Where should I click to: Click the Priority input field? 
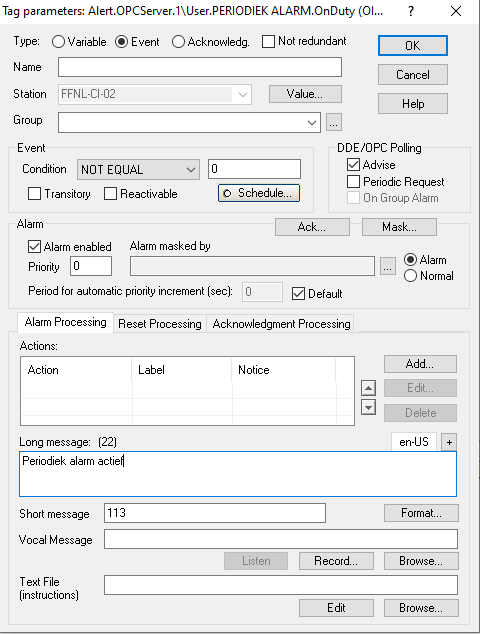point(91,266)
